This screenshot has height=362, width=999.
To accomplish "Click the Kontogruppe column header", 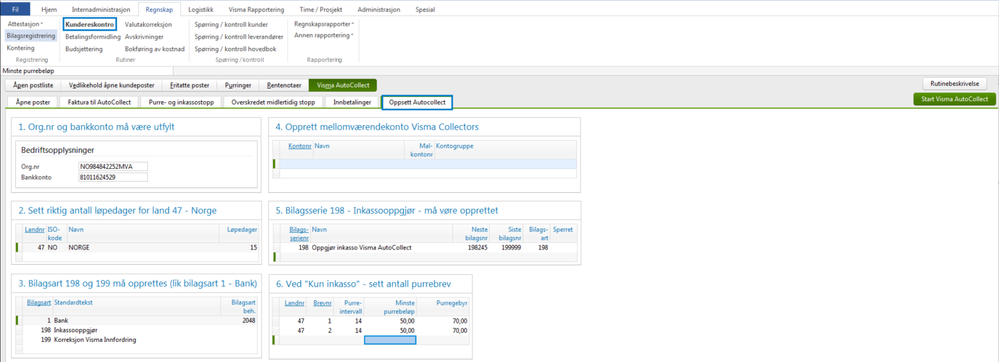I will [x=454, y=146].
